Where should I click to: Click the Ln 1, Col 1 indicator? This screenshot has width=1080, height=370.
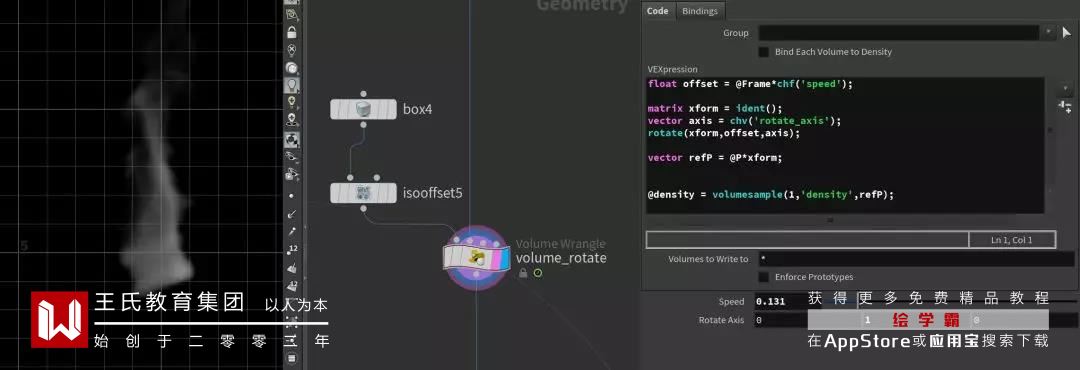coord(1012,240)
